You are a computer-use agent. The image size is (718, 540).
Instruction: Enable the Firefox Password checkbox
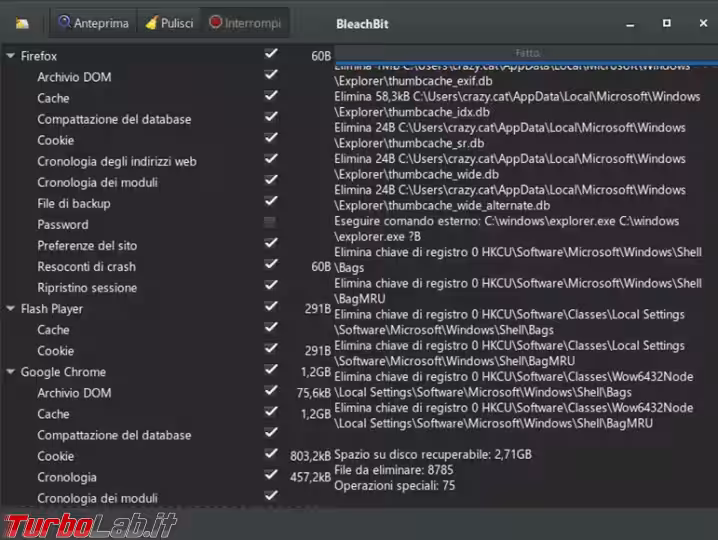pyautogui.click(x=270, y=222)
